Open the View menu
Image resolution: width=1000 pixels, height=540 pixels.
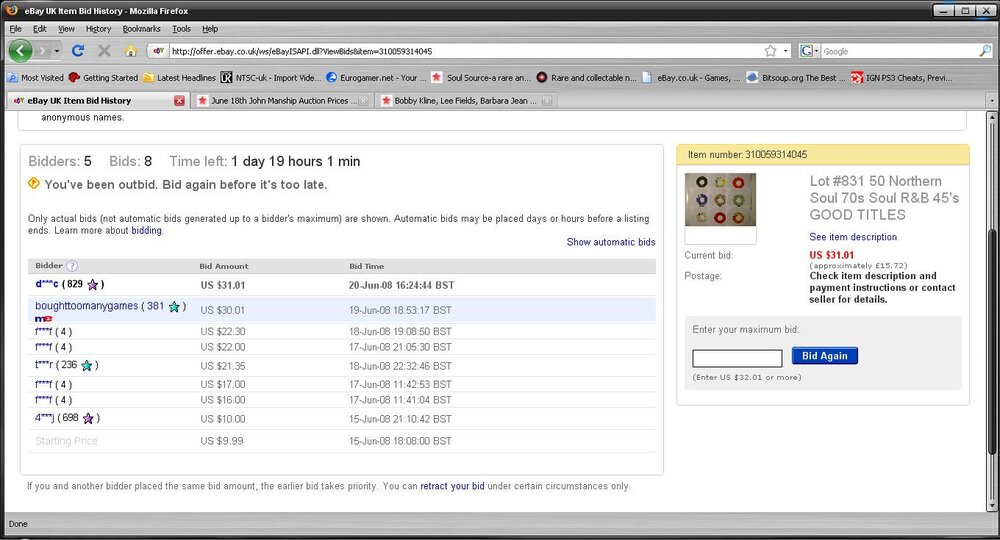pos(66,29)
